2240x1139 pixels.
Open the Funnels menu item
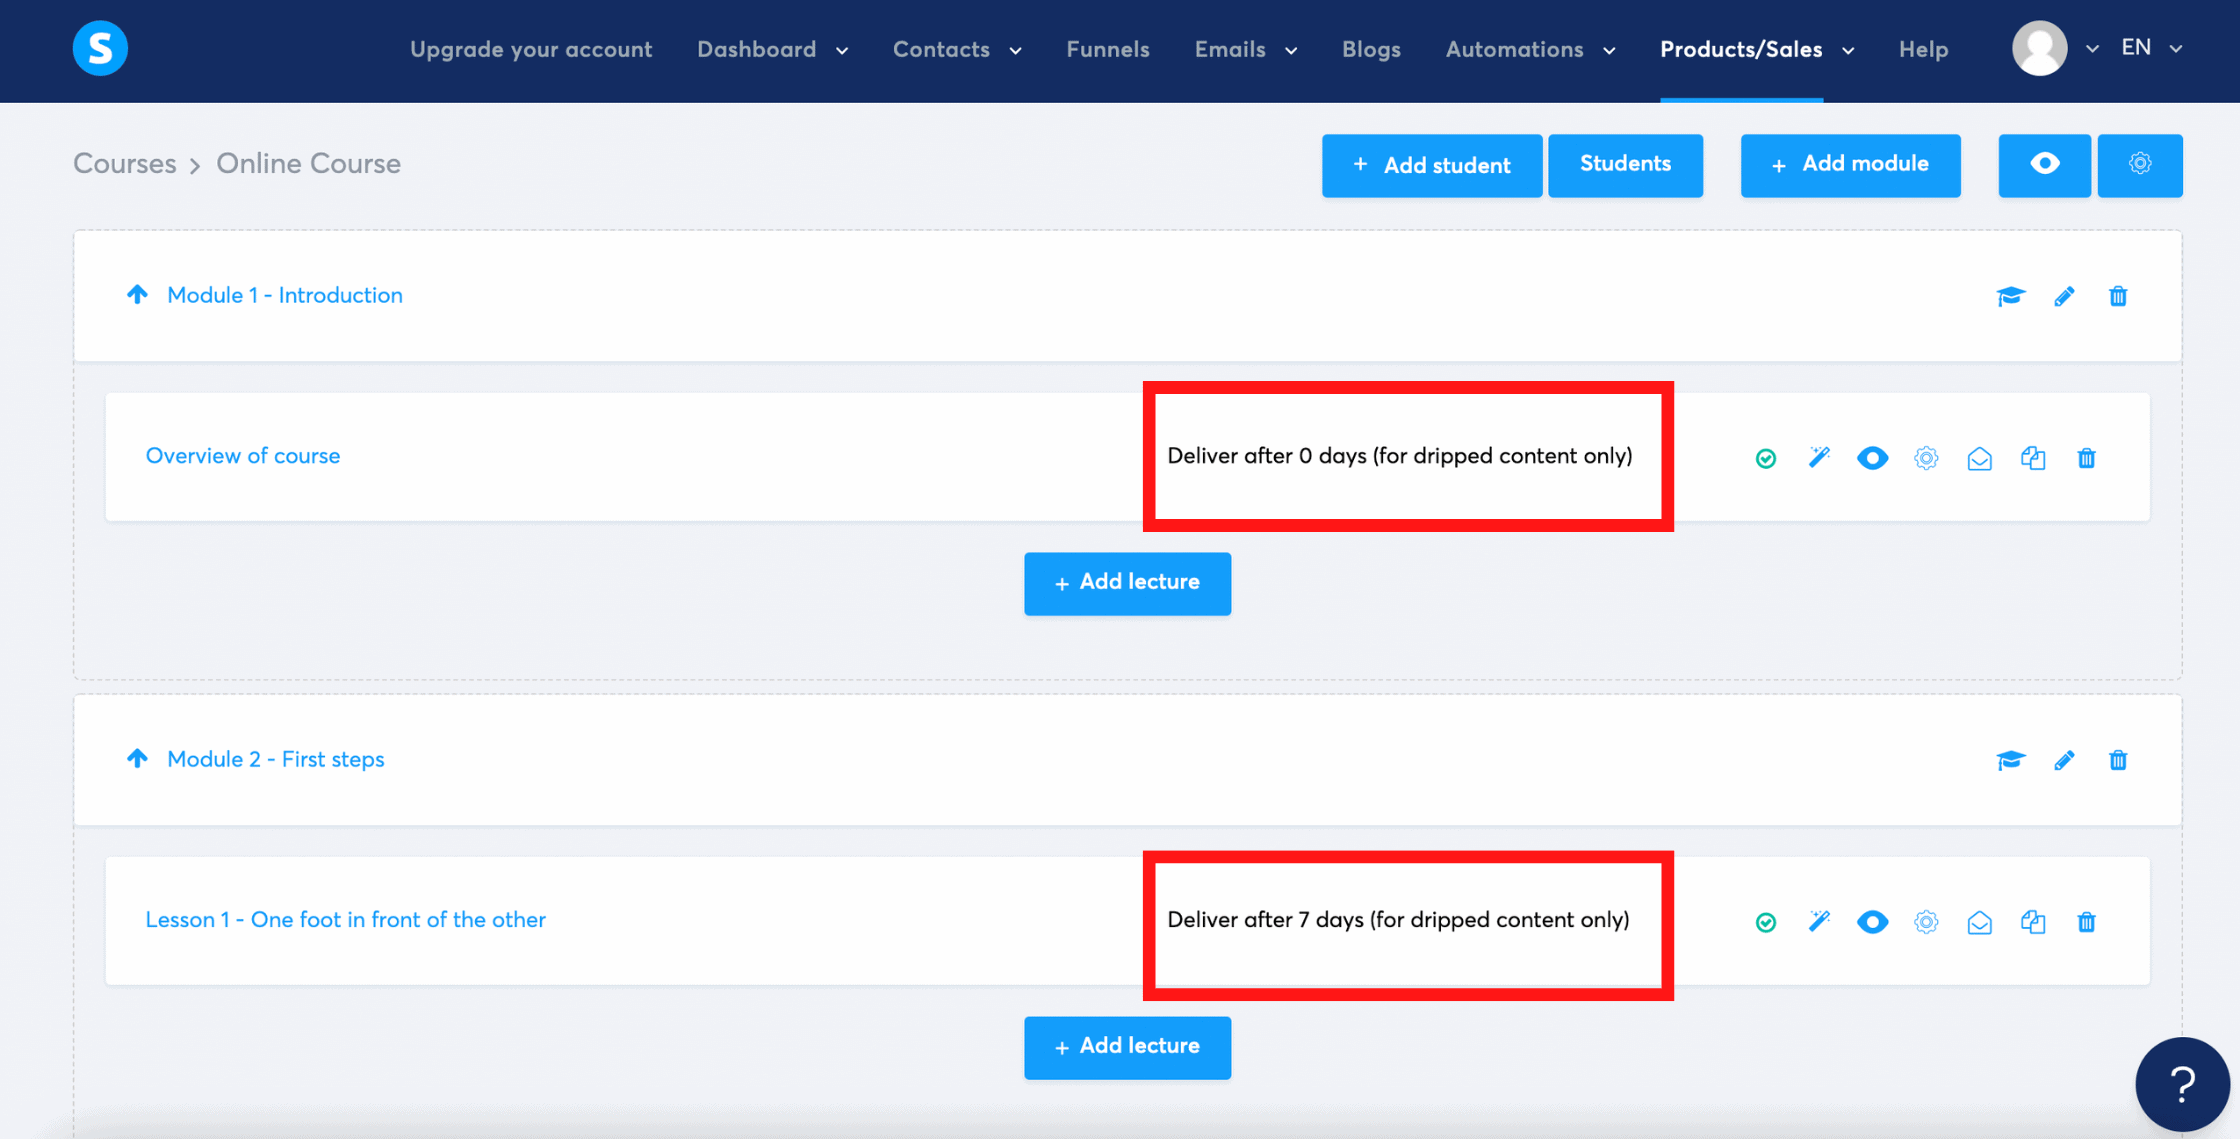tap(1107, 49)
